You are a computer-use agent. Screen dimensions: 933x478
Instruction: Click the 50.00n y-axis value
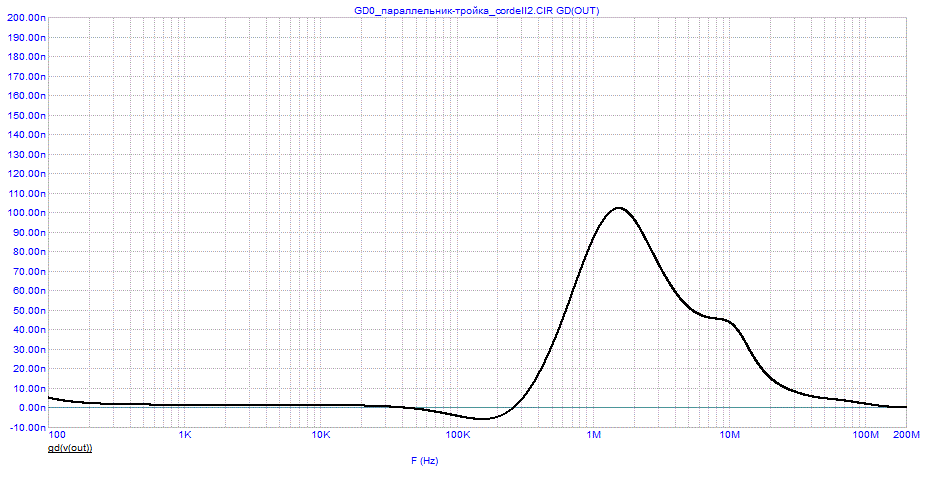[x=27, y=310]
